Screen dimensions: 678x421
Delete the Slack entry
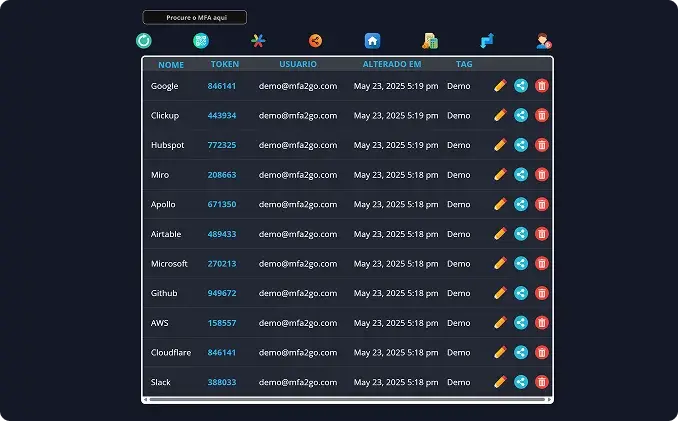(541, 382)
